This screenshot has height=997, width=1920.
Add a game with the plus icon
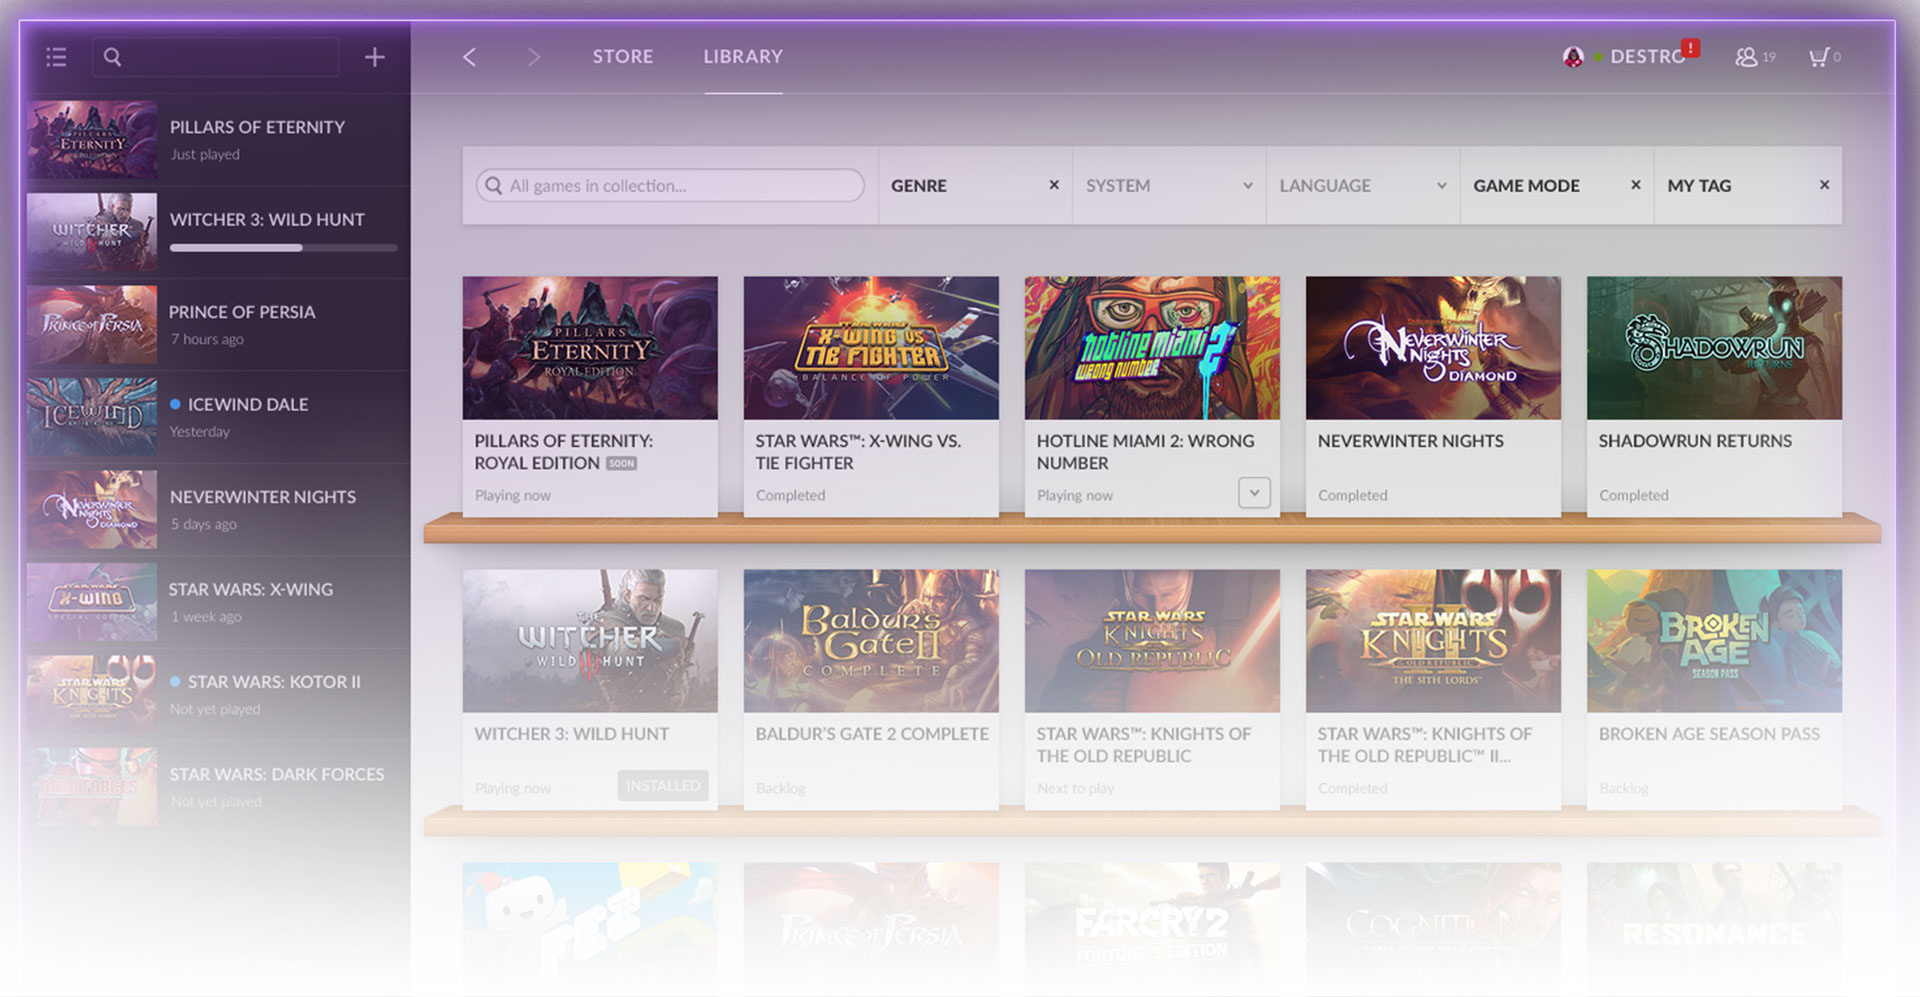375,57
